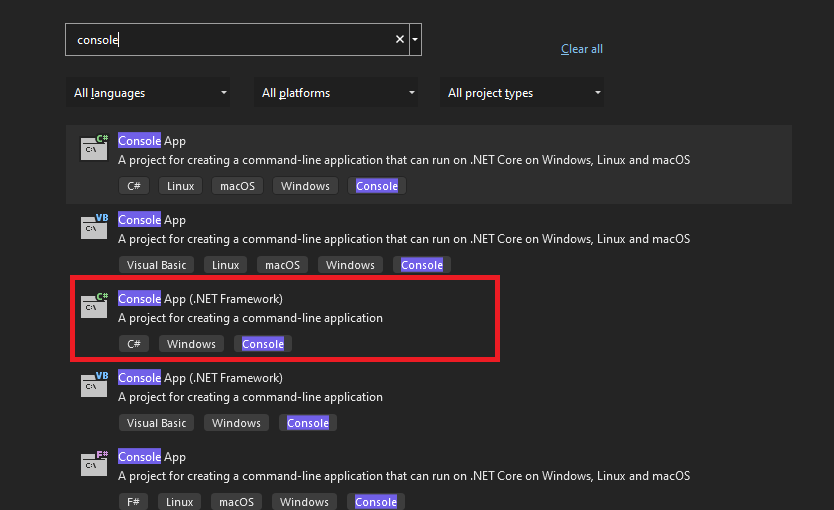Click Windows tag of C# .NET Framework app
This screenshot has width=834, height=510.
pos(191,344)
